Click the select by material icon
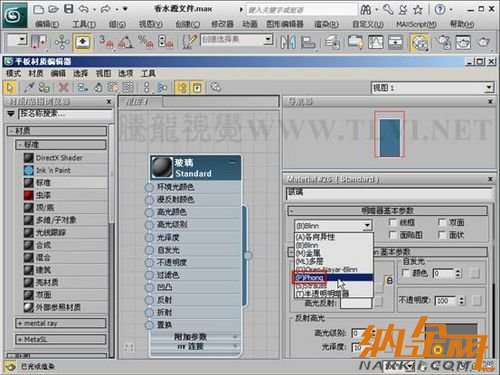This screenshot has height=375, width=500. tap(216, 88)
